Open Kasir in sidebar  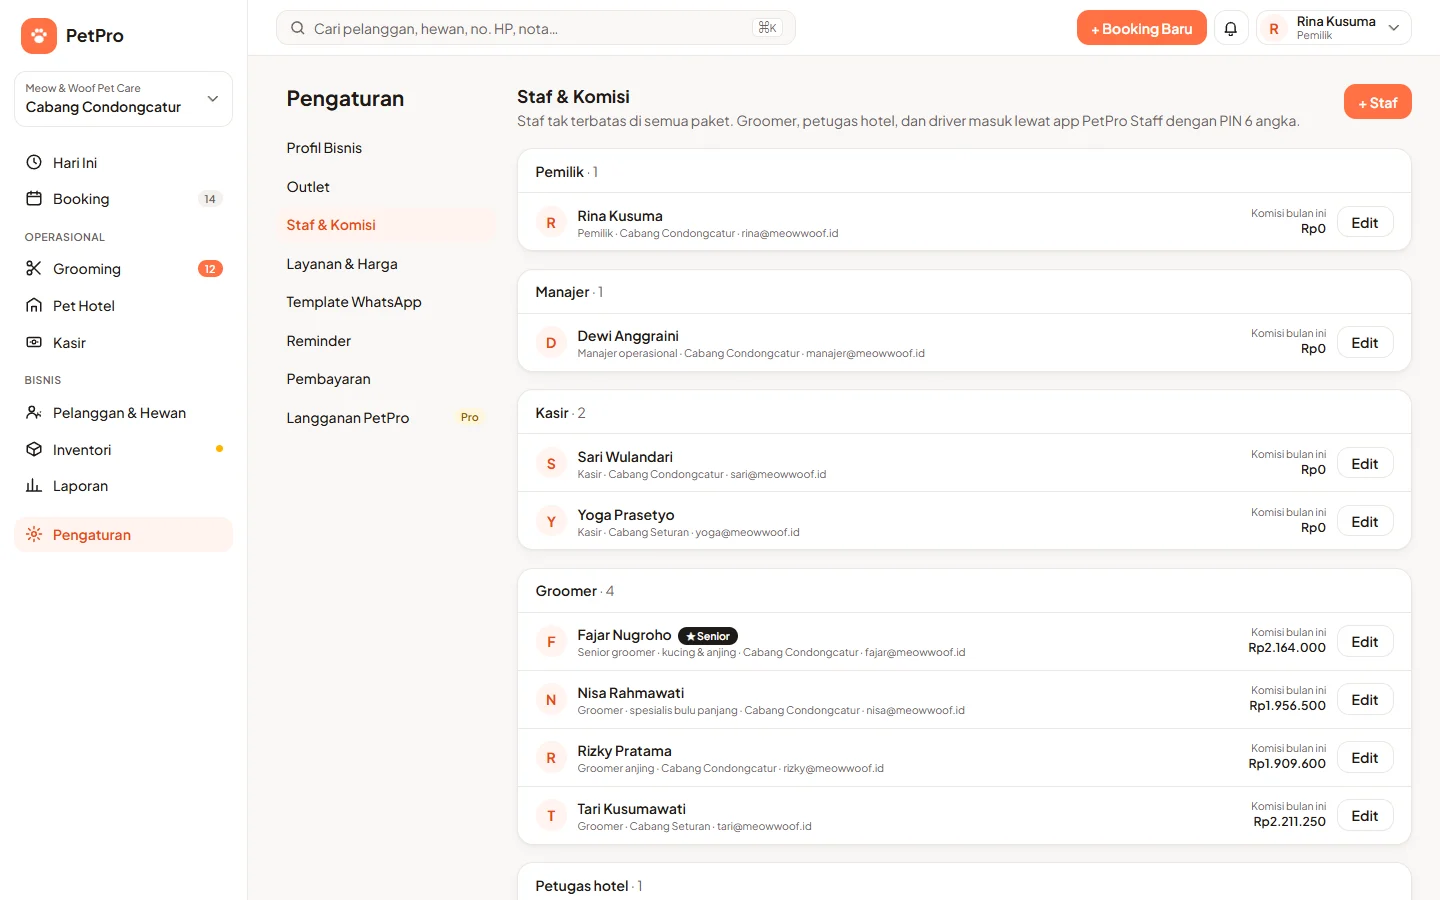click(124, 343)
